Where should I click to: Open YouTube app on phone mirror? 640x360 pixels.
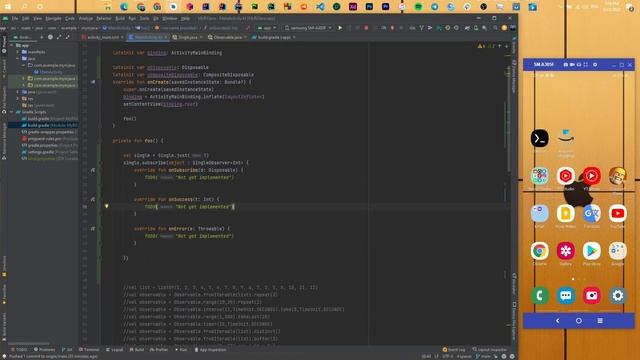[x=618, y=213]
